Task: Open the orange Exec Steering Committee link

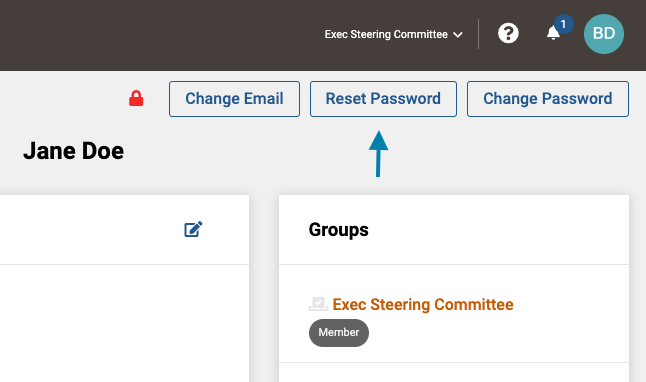Action: tap(423, 305)
